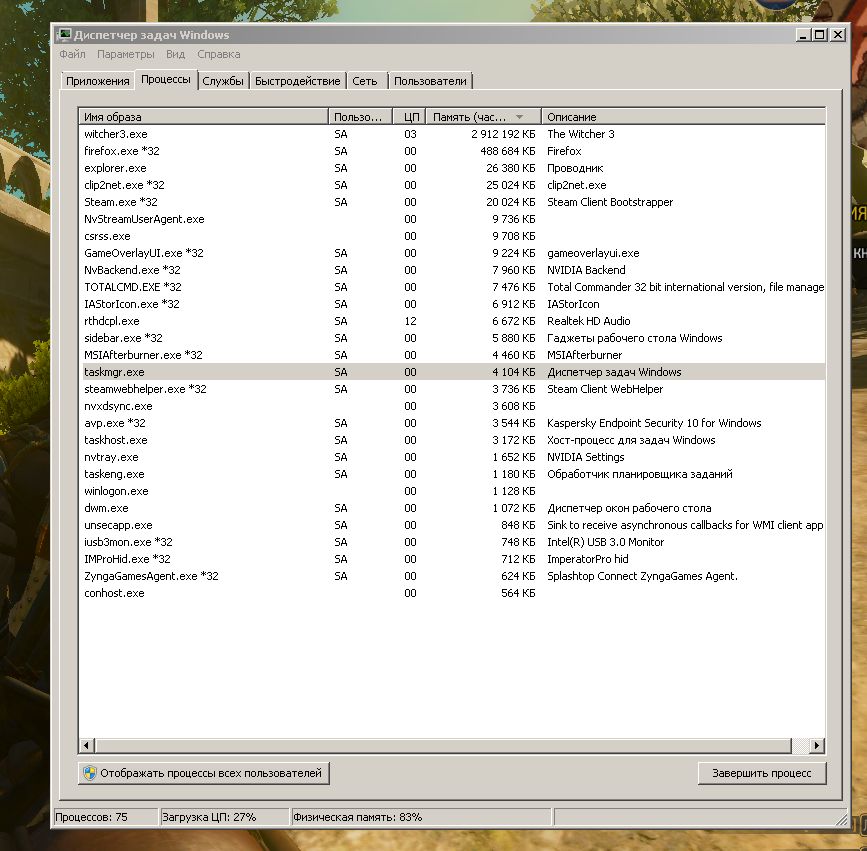Select the IAStorIcon.exe *32 process

(x=452, y=304)
